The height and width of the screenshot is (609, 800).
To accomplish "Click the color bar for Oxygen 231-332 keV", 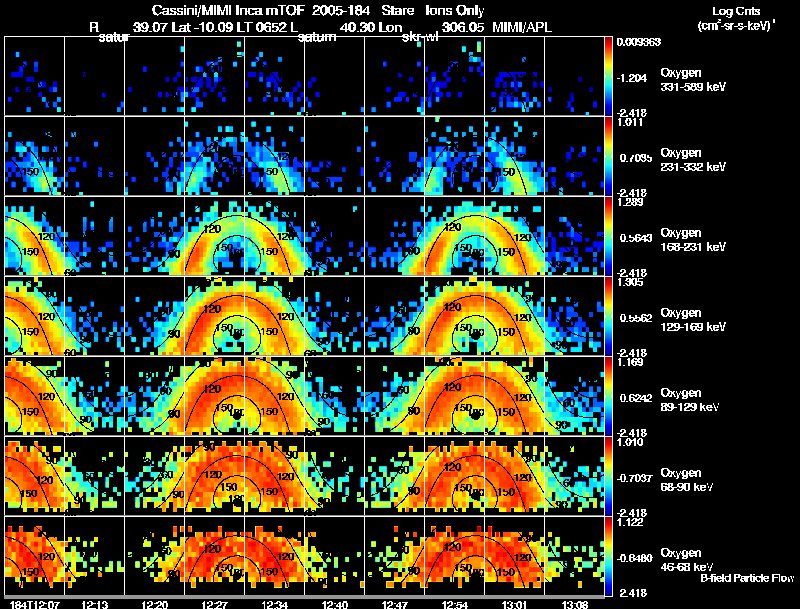I will (x=608, y=156).
